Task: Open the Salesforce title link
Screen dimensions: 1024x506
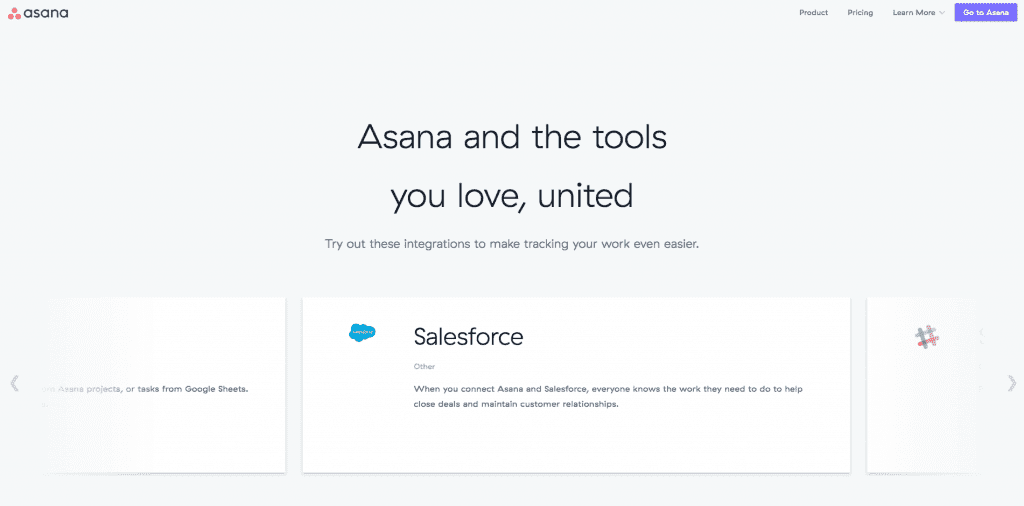Action: pos(468,337)
